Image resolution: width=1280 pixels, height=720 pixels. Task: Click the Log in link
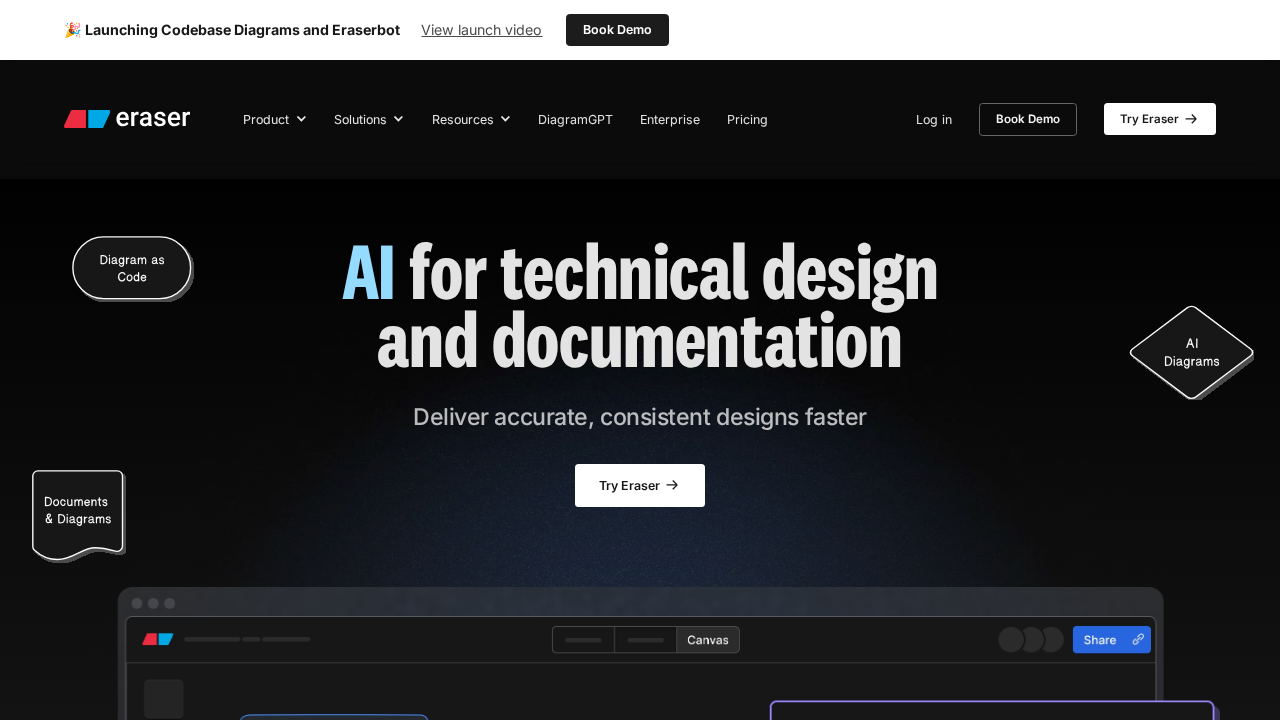pyautogui.click(x=934, y=119)
